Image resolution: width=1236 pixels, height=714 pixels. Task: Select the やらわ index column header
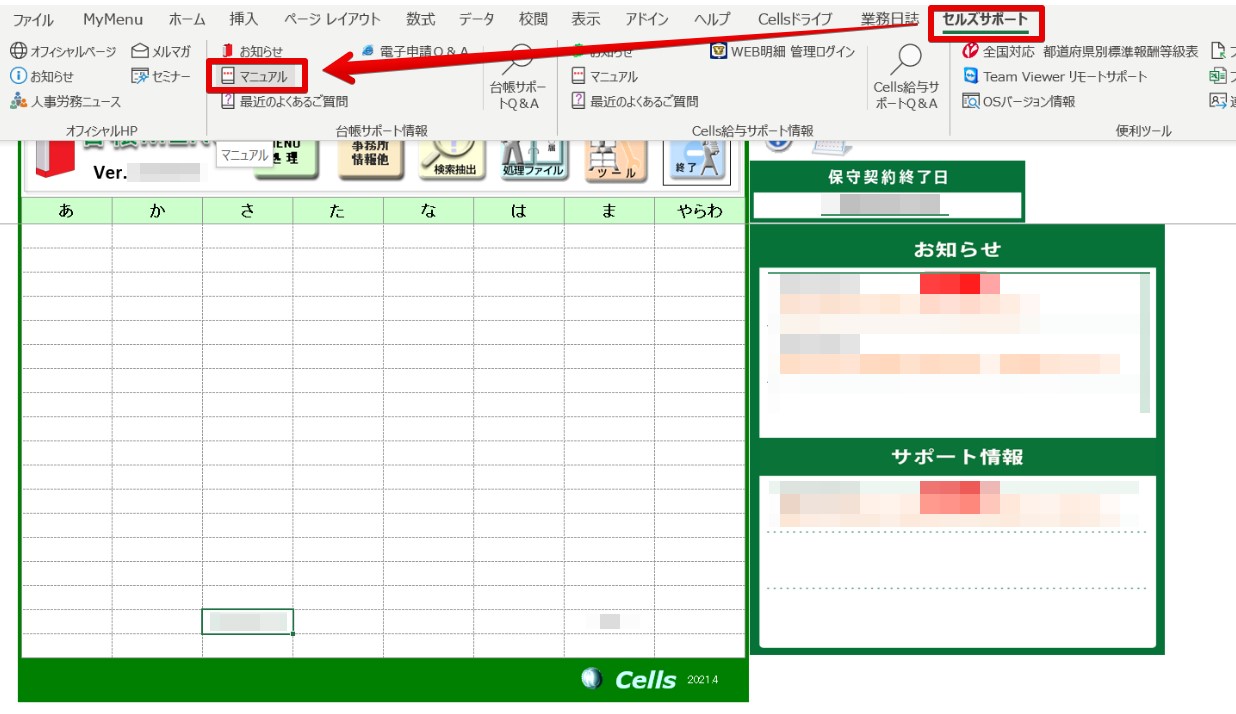[699, 210]
